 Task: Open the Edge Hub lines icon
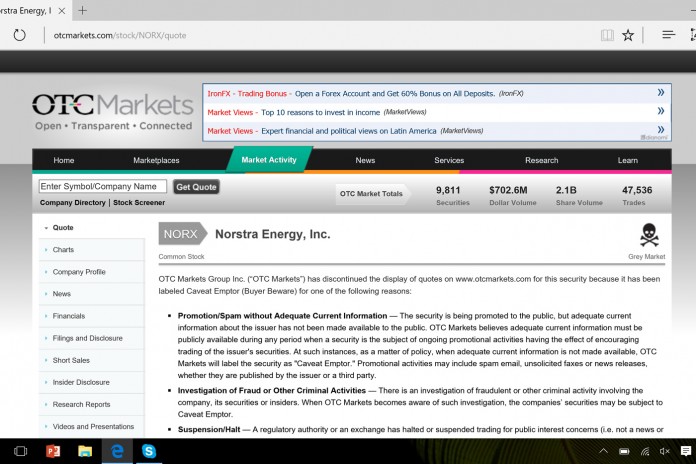[x=668, y=35]
